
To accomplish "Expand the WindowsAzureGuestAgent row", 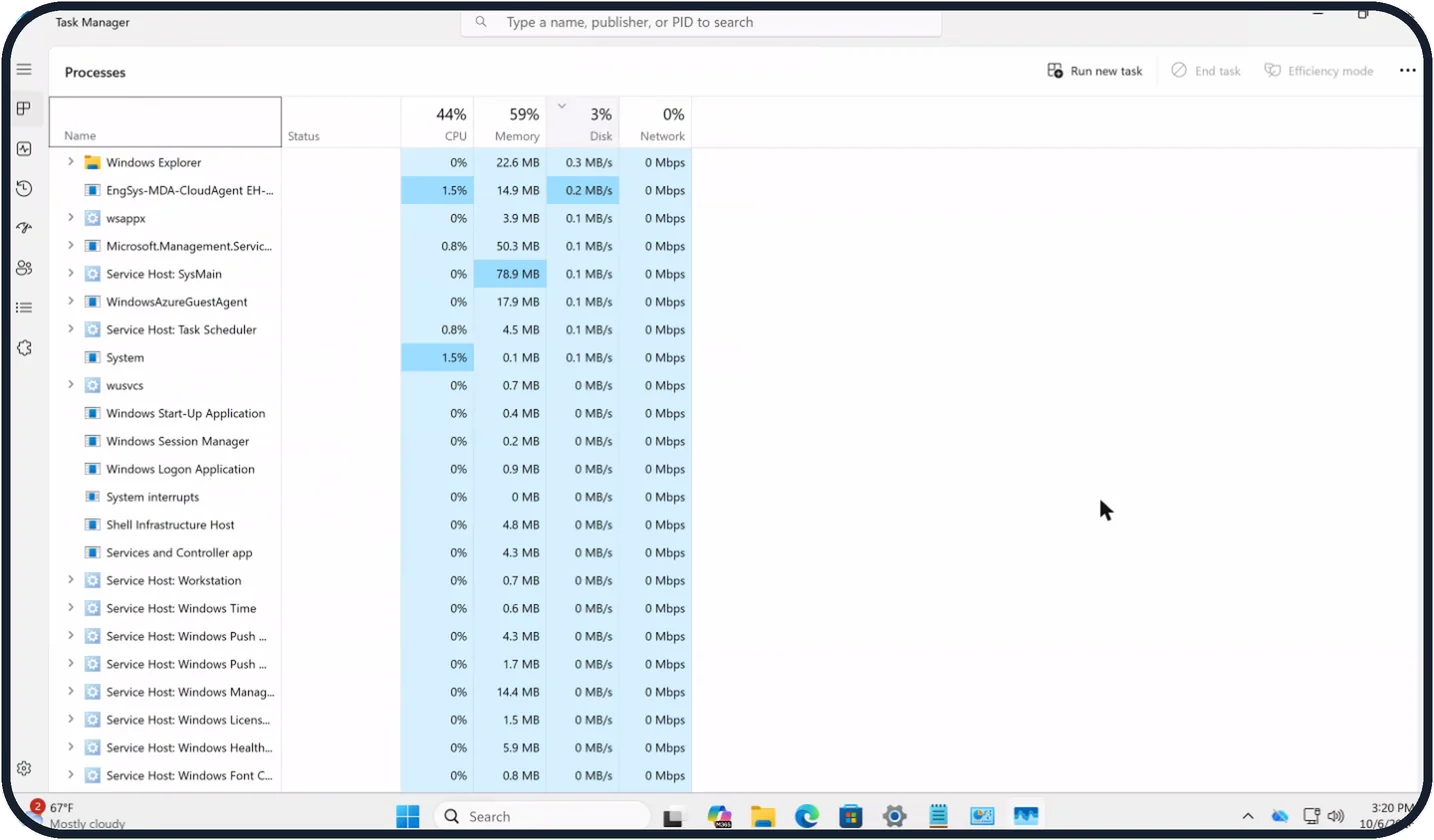I will click(x=70, y=301).
